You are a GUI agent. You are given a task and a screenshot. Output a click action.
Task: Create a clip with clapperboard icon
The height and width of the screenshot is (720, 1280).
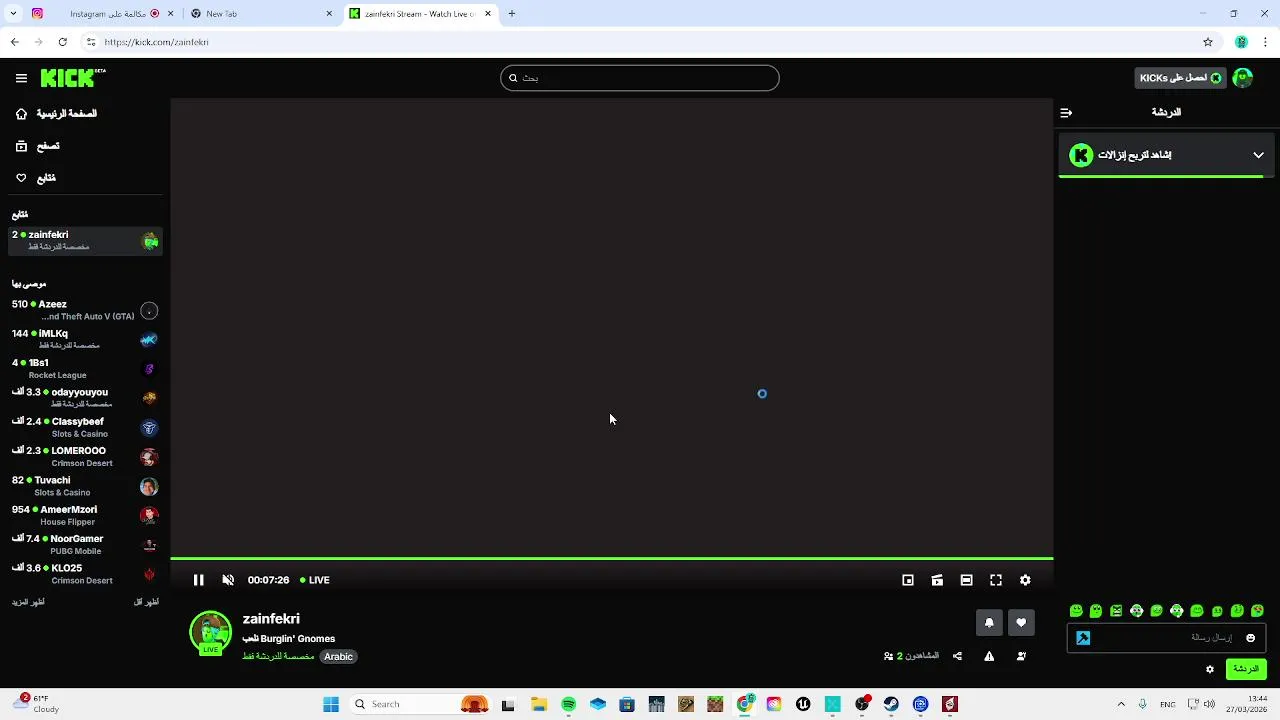[x=937, y=580]
